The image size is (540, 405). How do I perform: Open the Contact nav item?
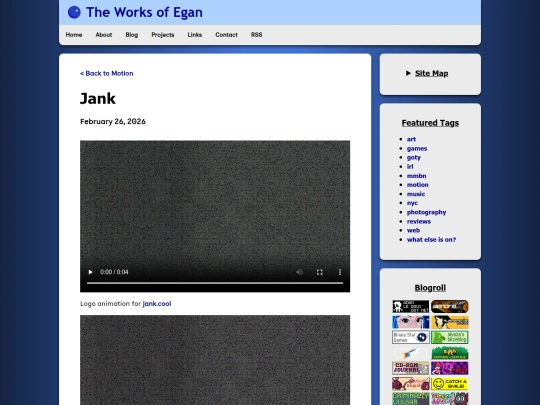coord(226,35)
